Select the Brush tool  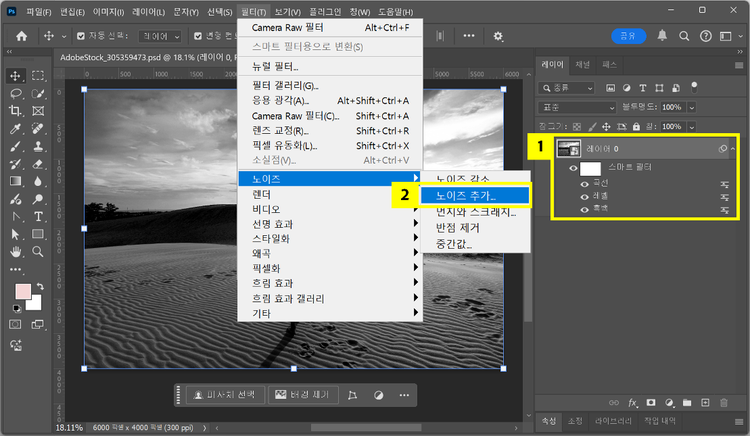click(15, 146)
